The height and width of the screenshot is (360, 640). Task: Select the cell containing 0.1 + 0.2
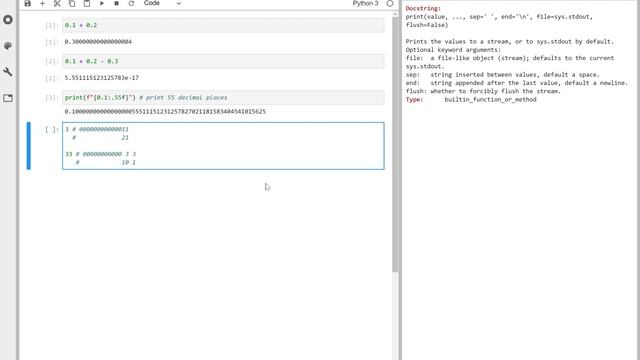[x=223, y=25]
